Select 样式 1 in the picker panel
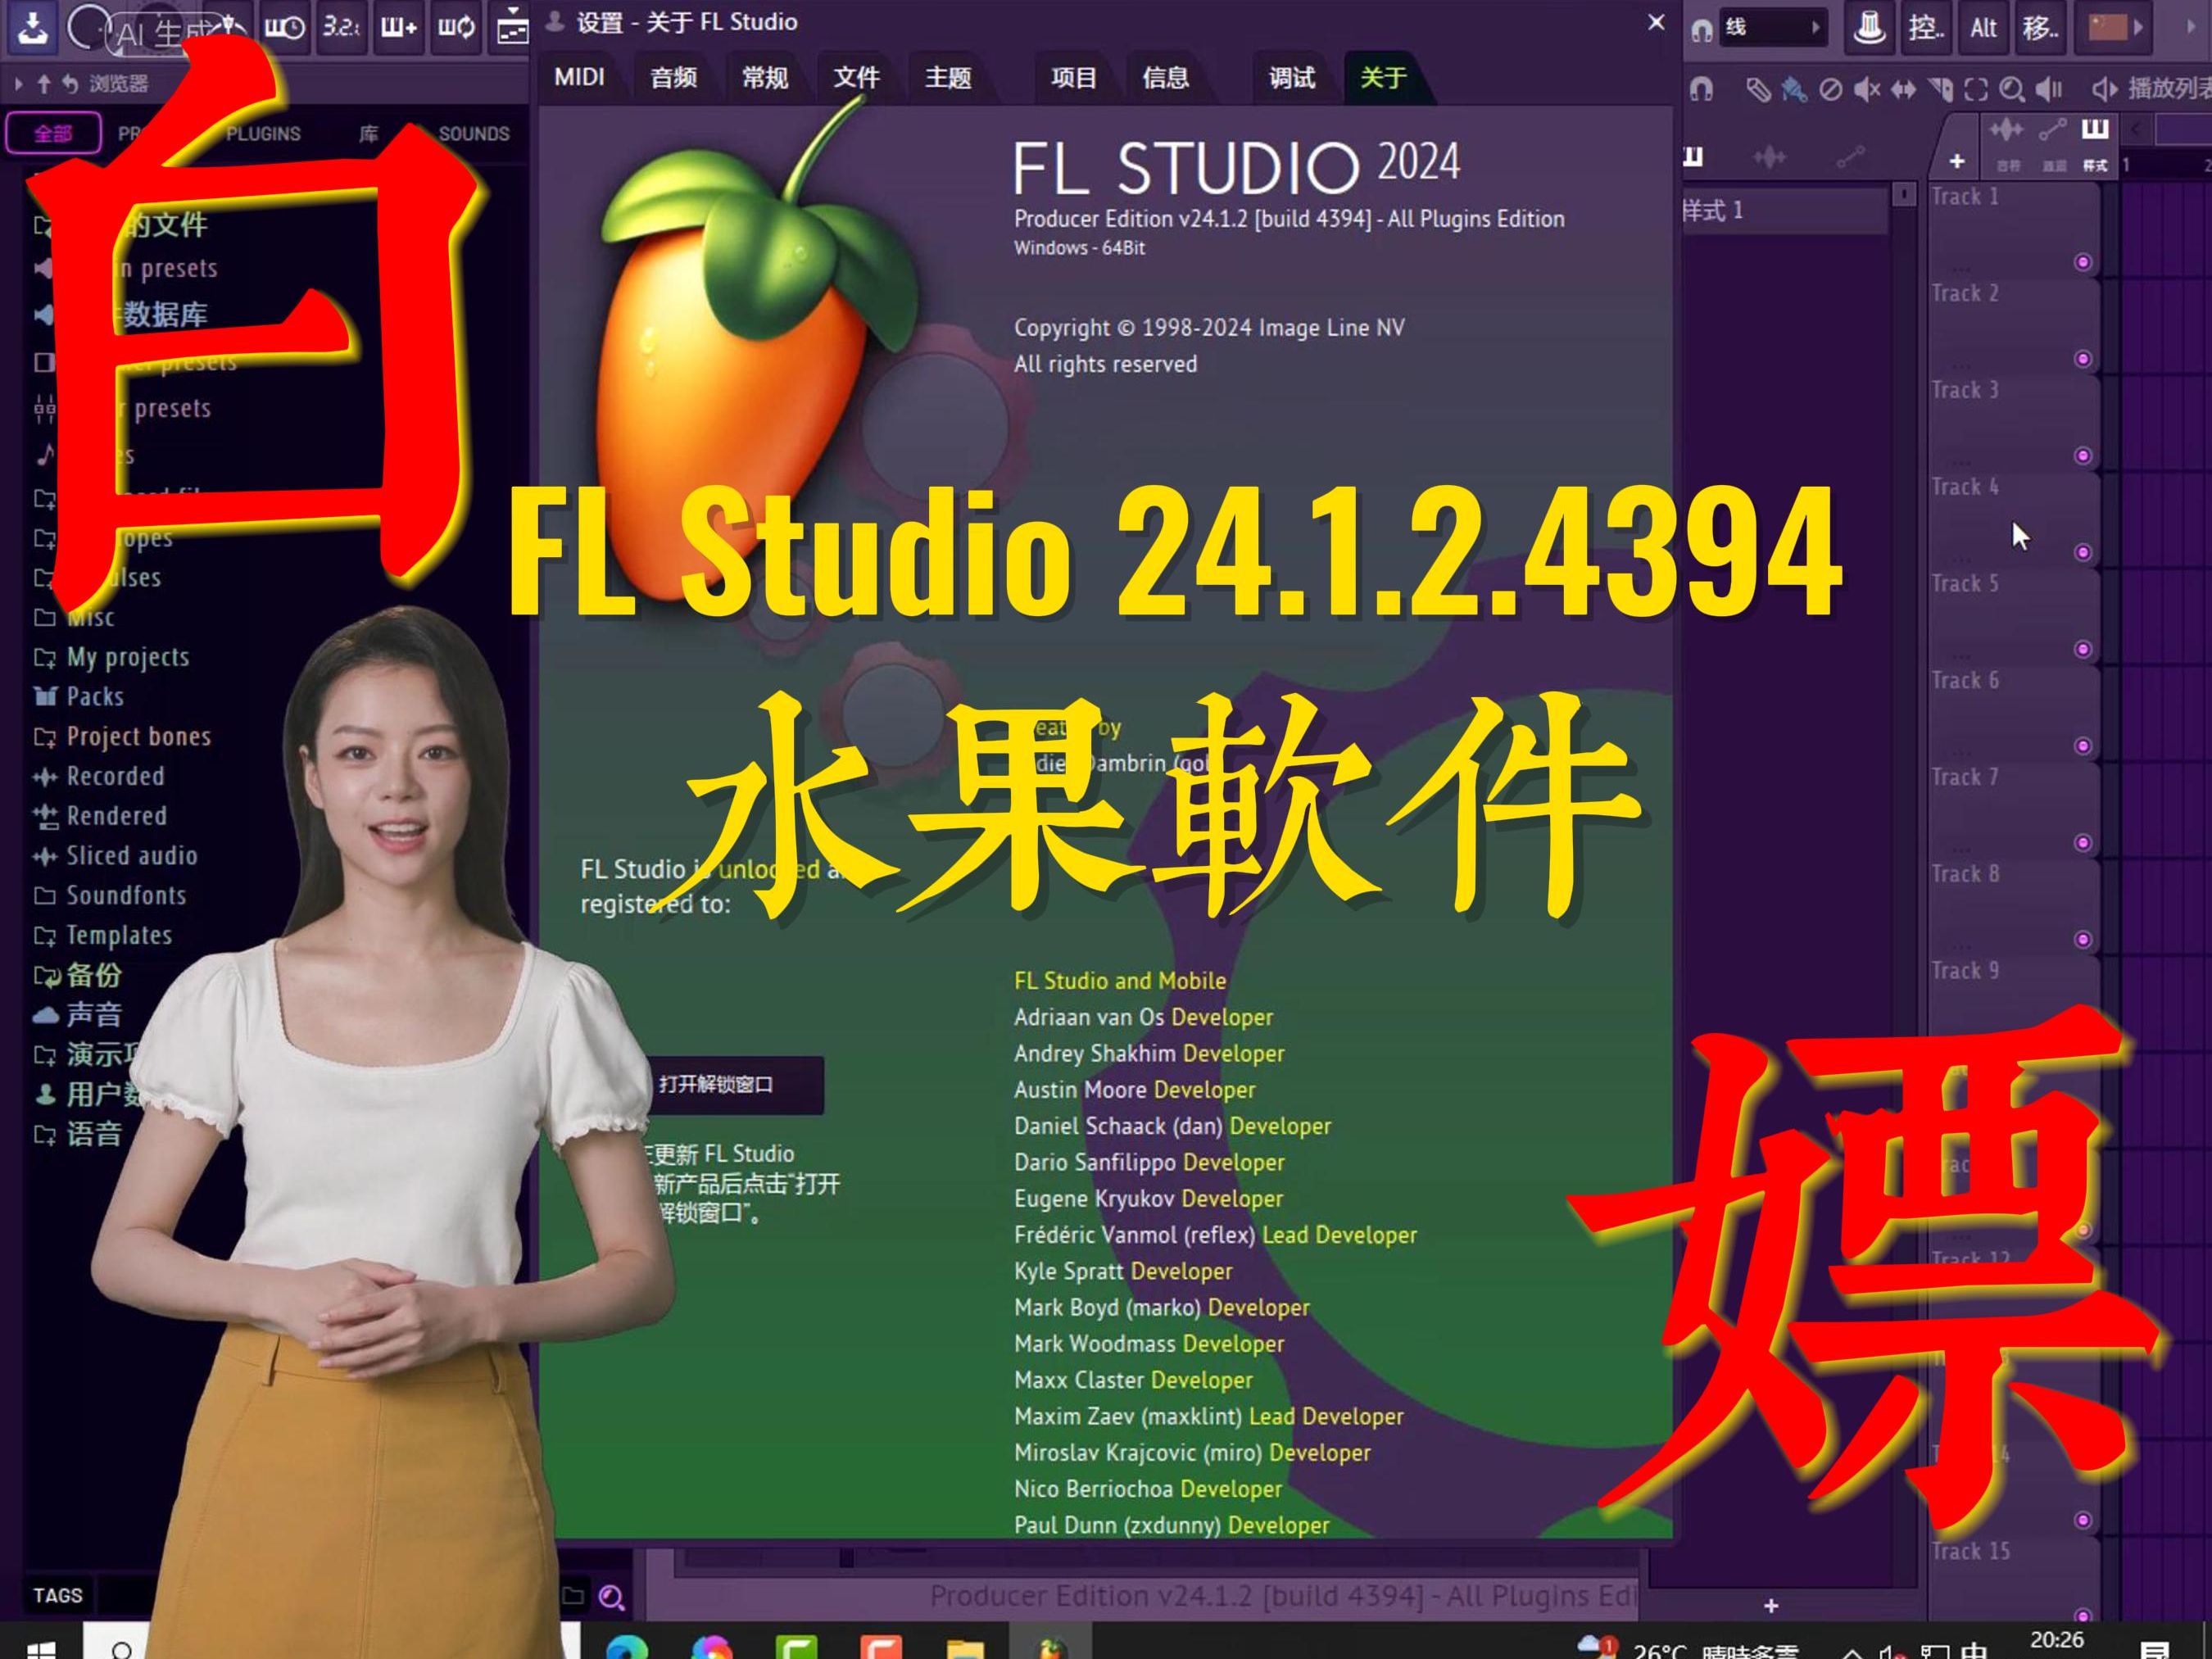Viewport: 2212px width, 1659px height. coord(1785,210)
